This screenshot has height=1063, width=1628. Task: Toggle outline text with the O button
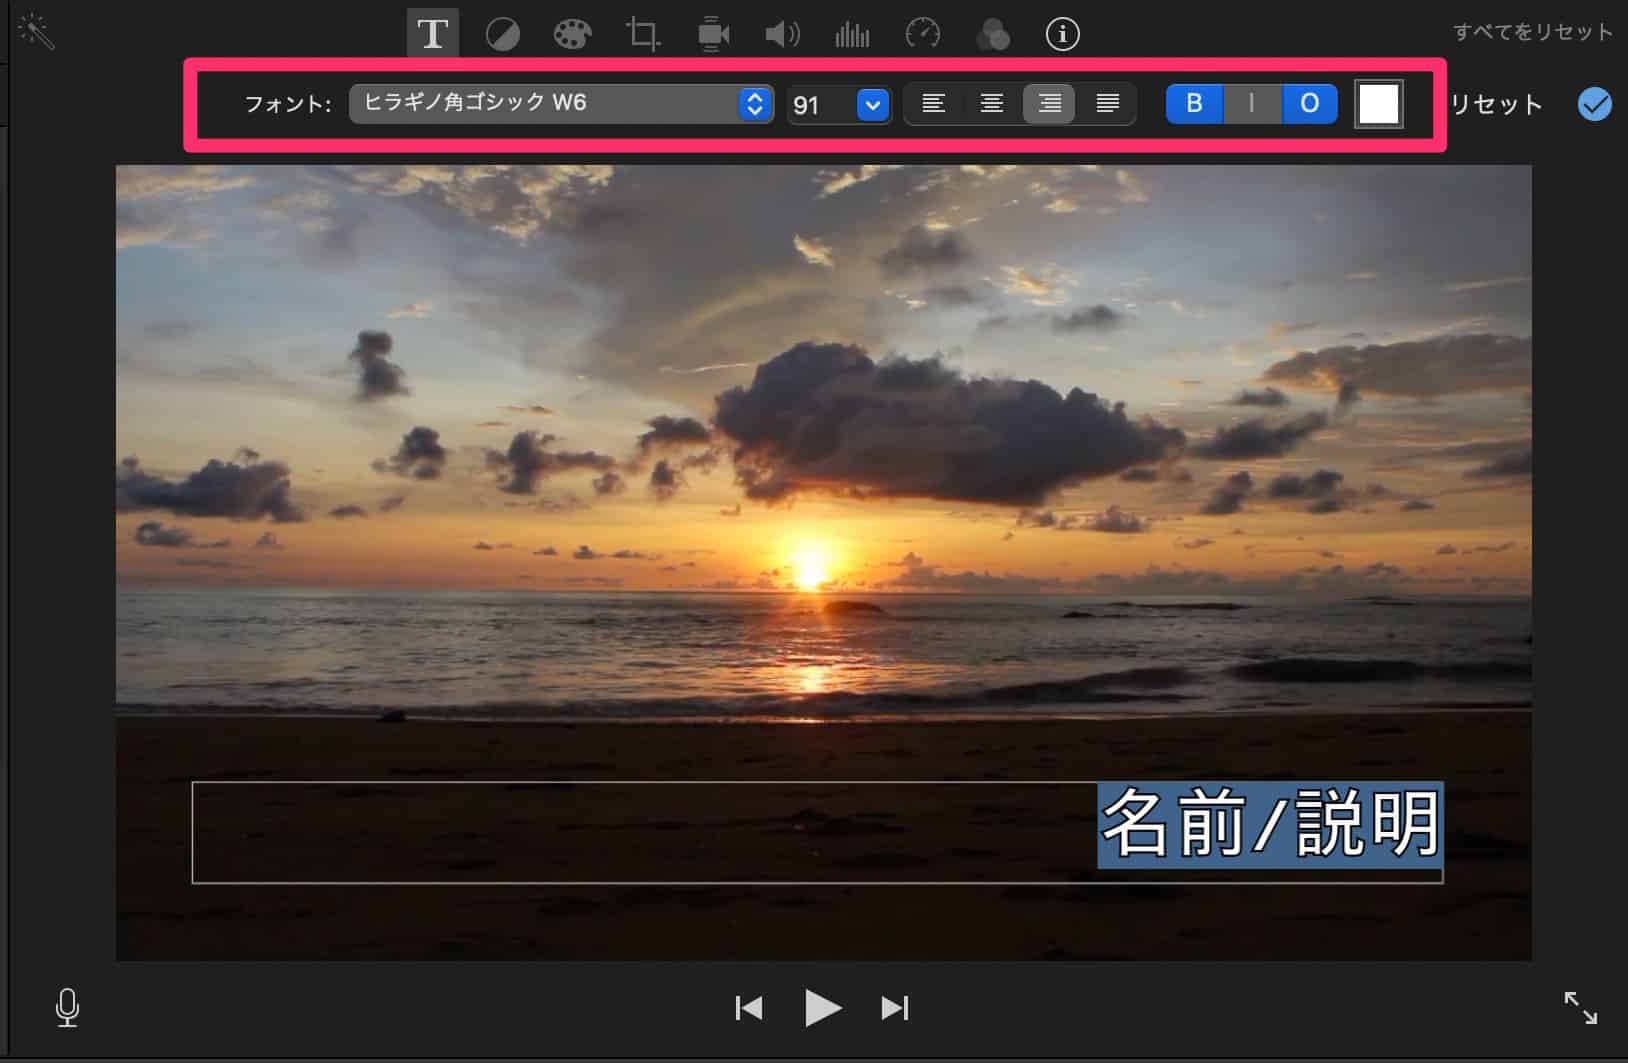coord(1309,103)
